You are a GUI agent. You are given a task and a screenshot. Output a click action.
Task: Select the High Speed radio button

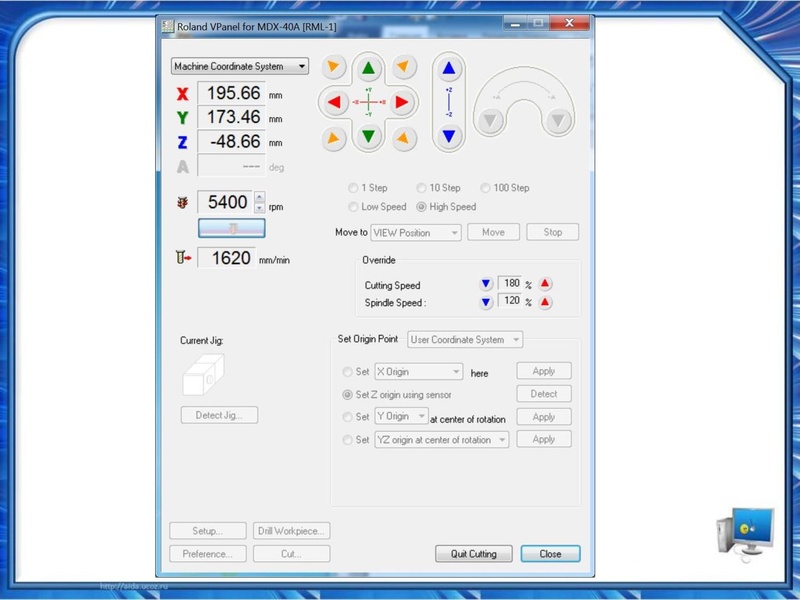pos(421,207)
